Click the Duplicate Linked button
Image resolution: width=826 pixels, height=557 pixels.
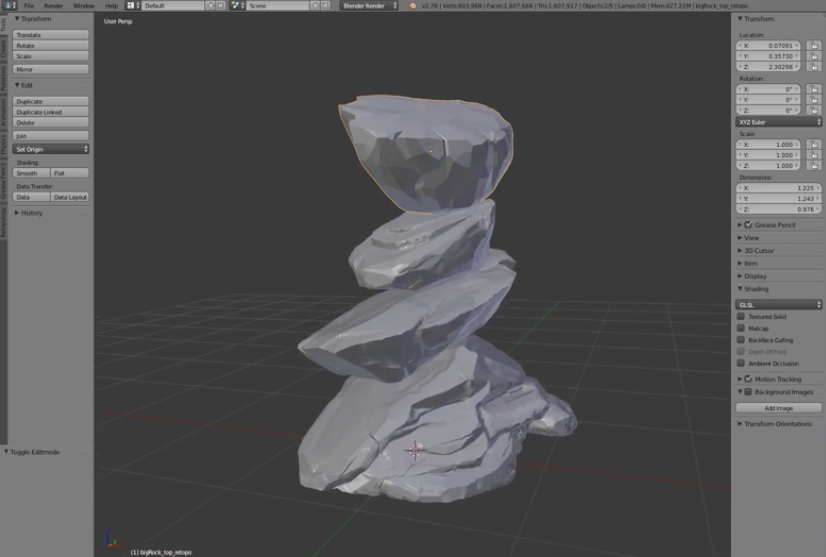[x=51, y=112]
